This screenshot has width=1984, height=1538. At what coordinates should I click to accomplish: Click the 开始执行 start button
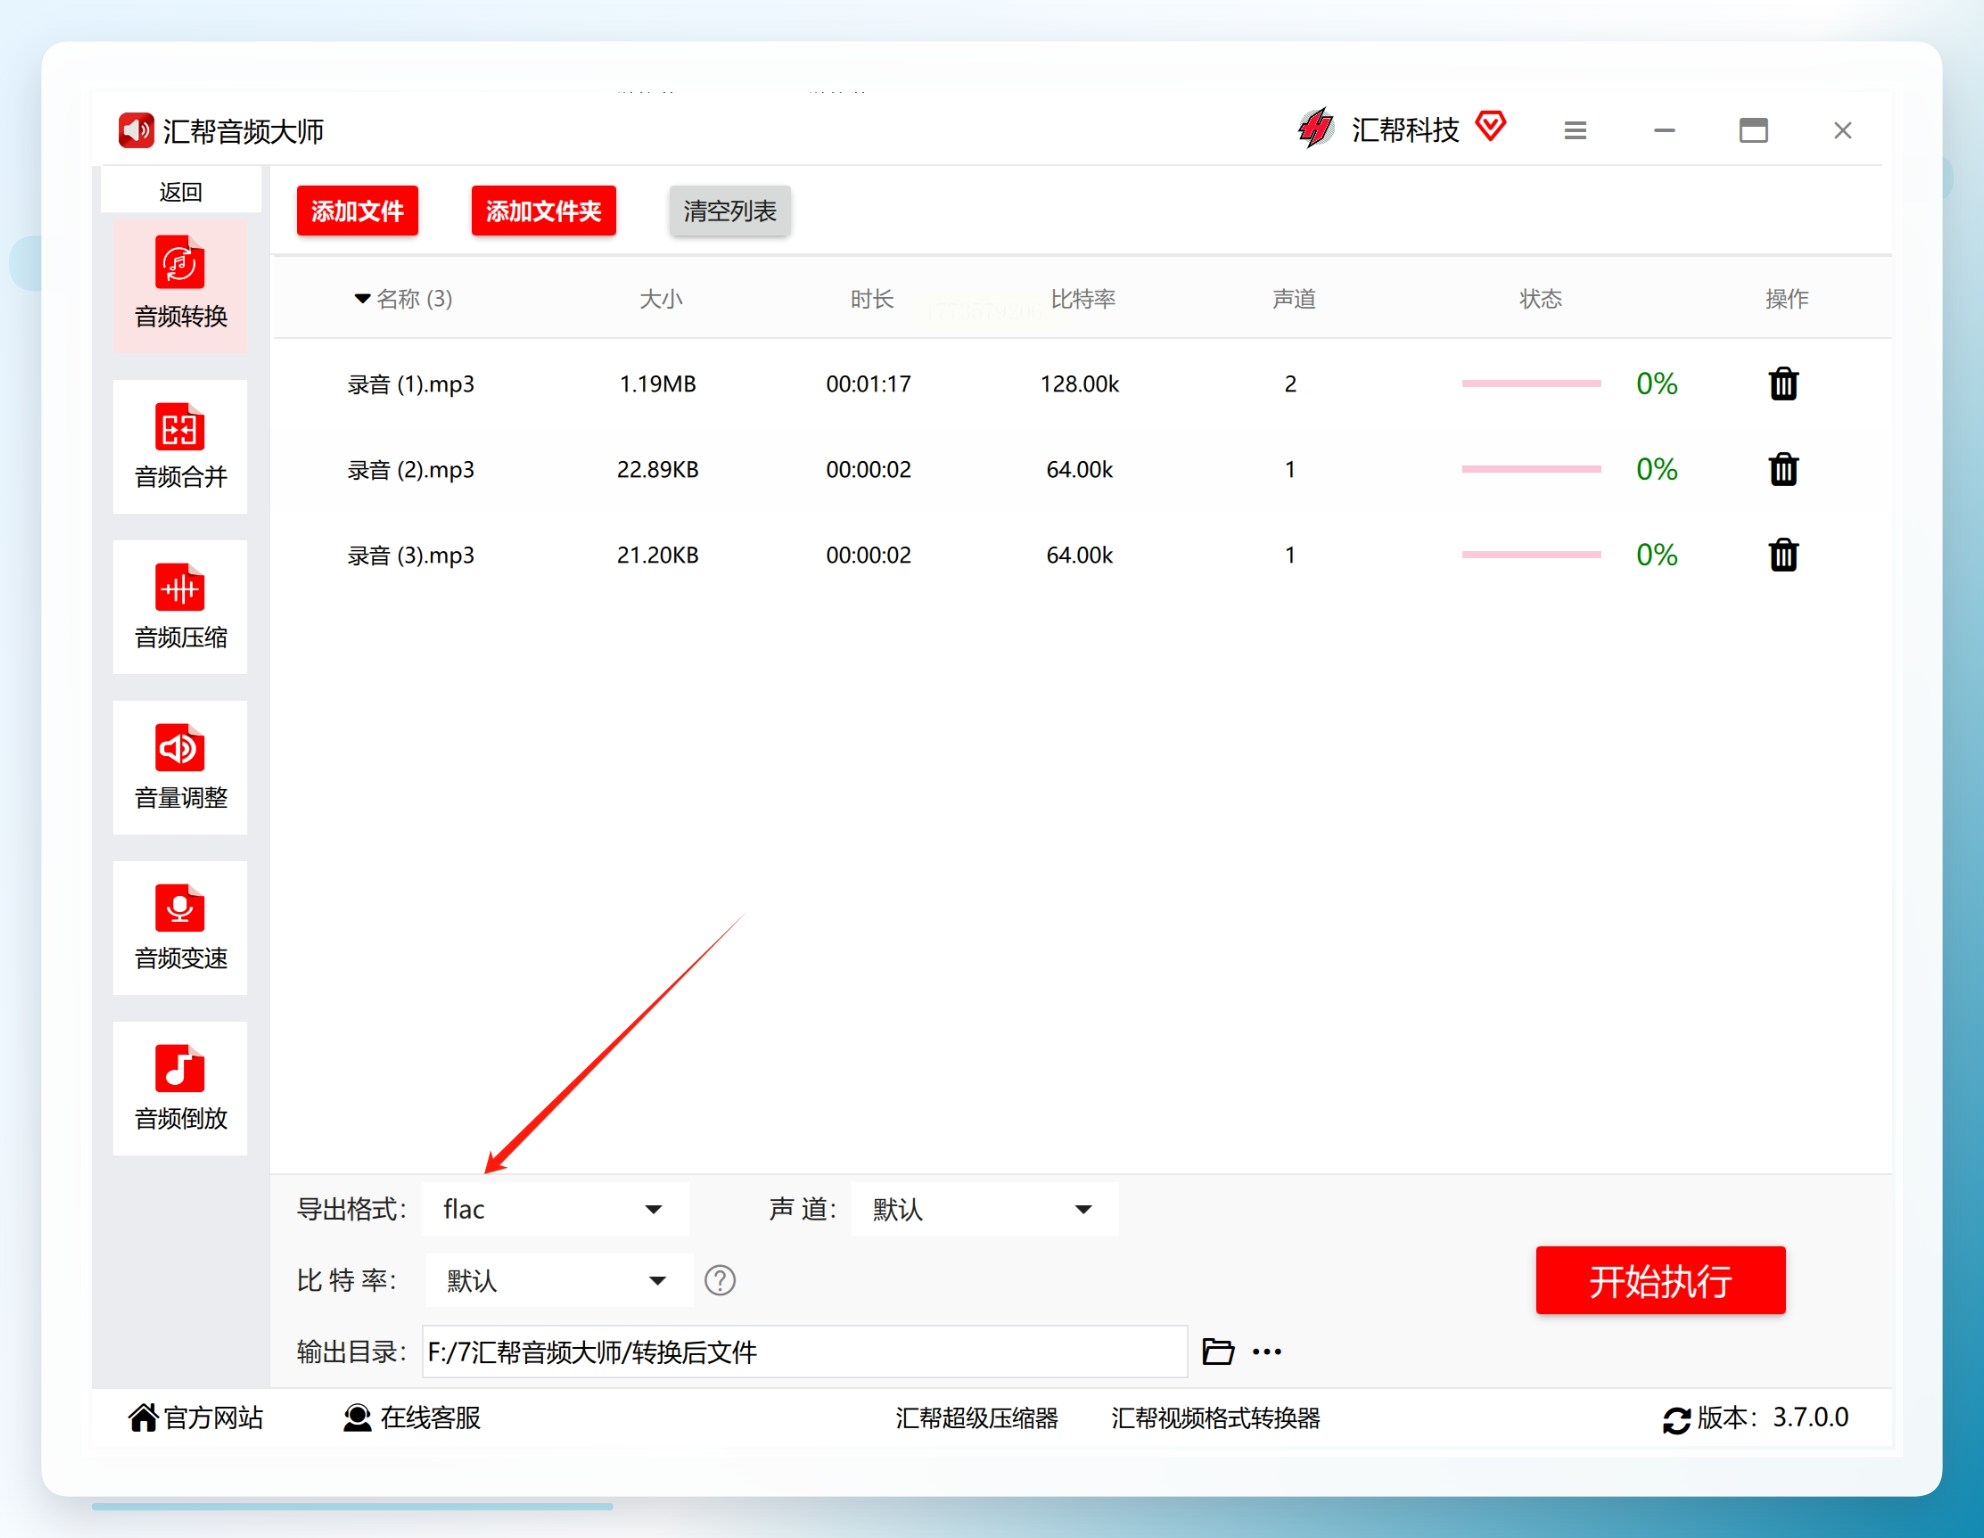pos(1660,1280)
